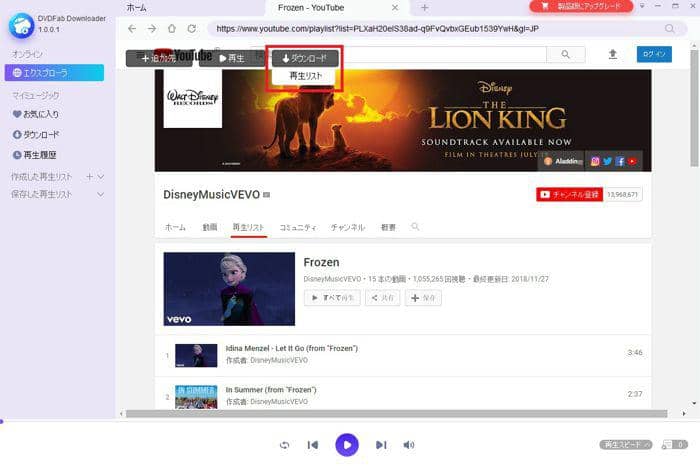Open the YouTube icon on the banner
This screenshot has height=466, width=700.
[x=632, y=162]
